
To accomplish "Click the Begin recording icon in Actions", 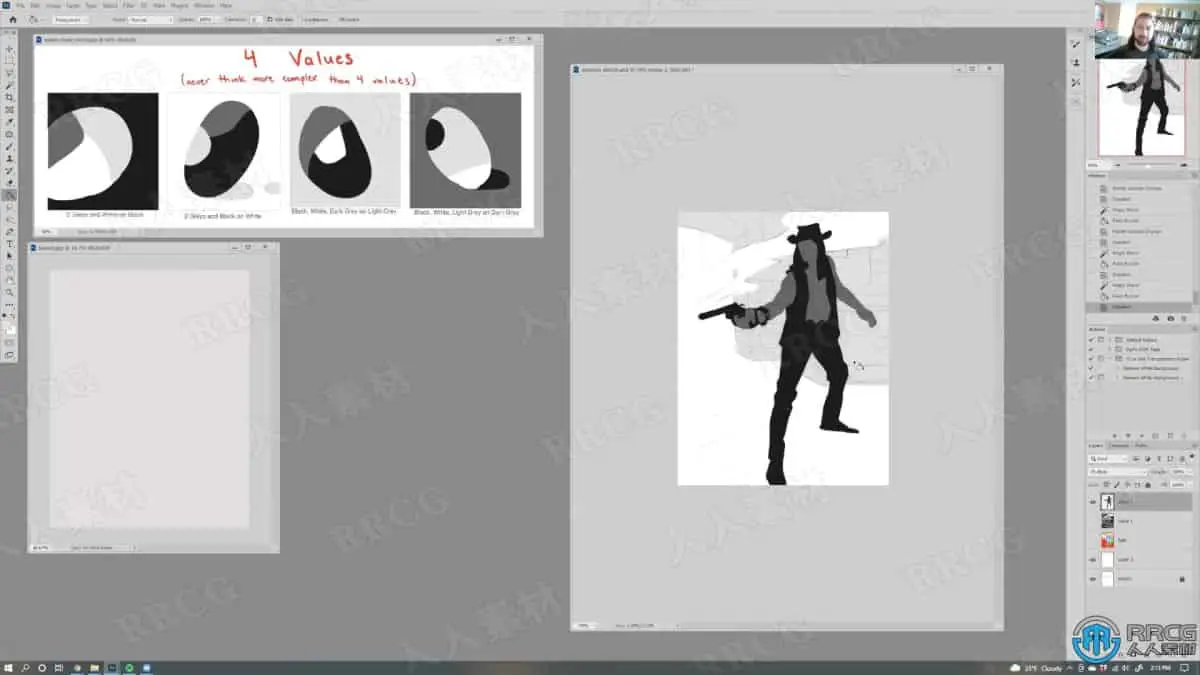I will point(1128,435).
